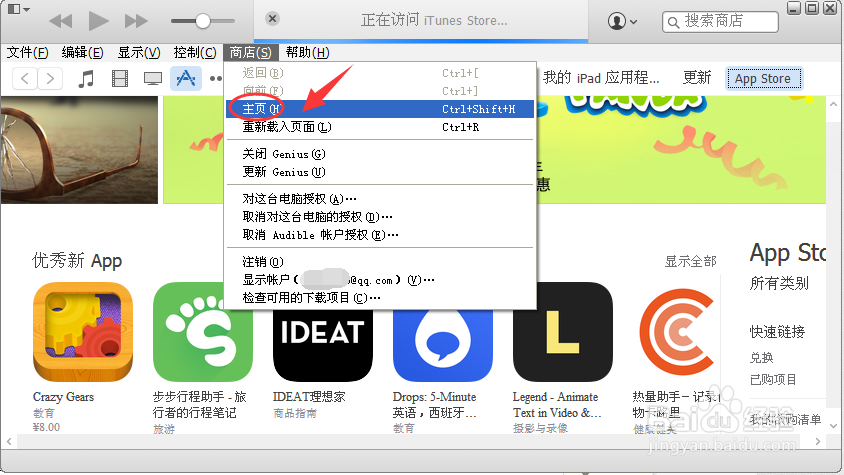The width and height of the screenshot is (844, 475).
Task: Click the horizontal scrollbar right arrow
Action: 818,442
